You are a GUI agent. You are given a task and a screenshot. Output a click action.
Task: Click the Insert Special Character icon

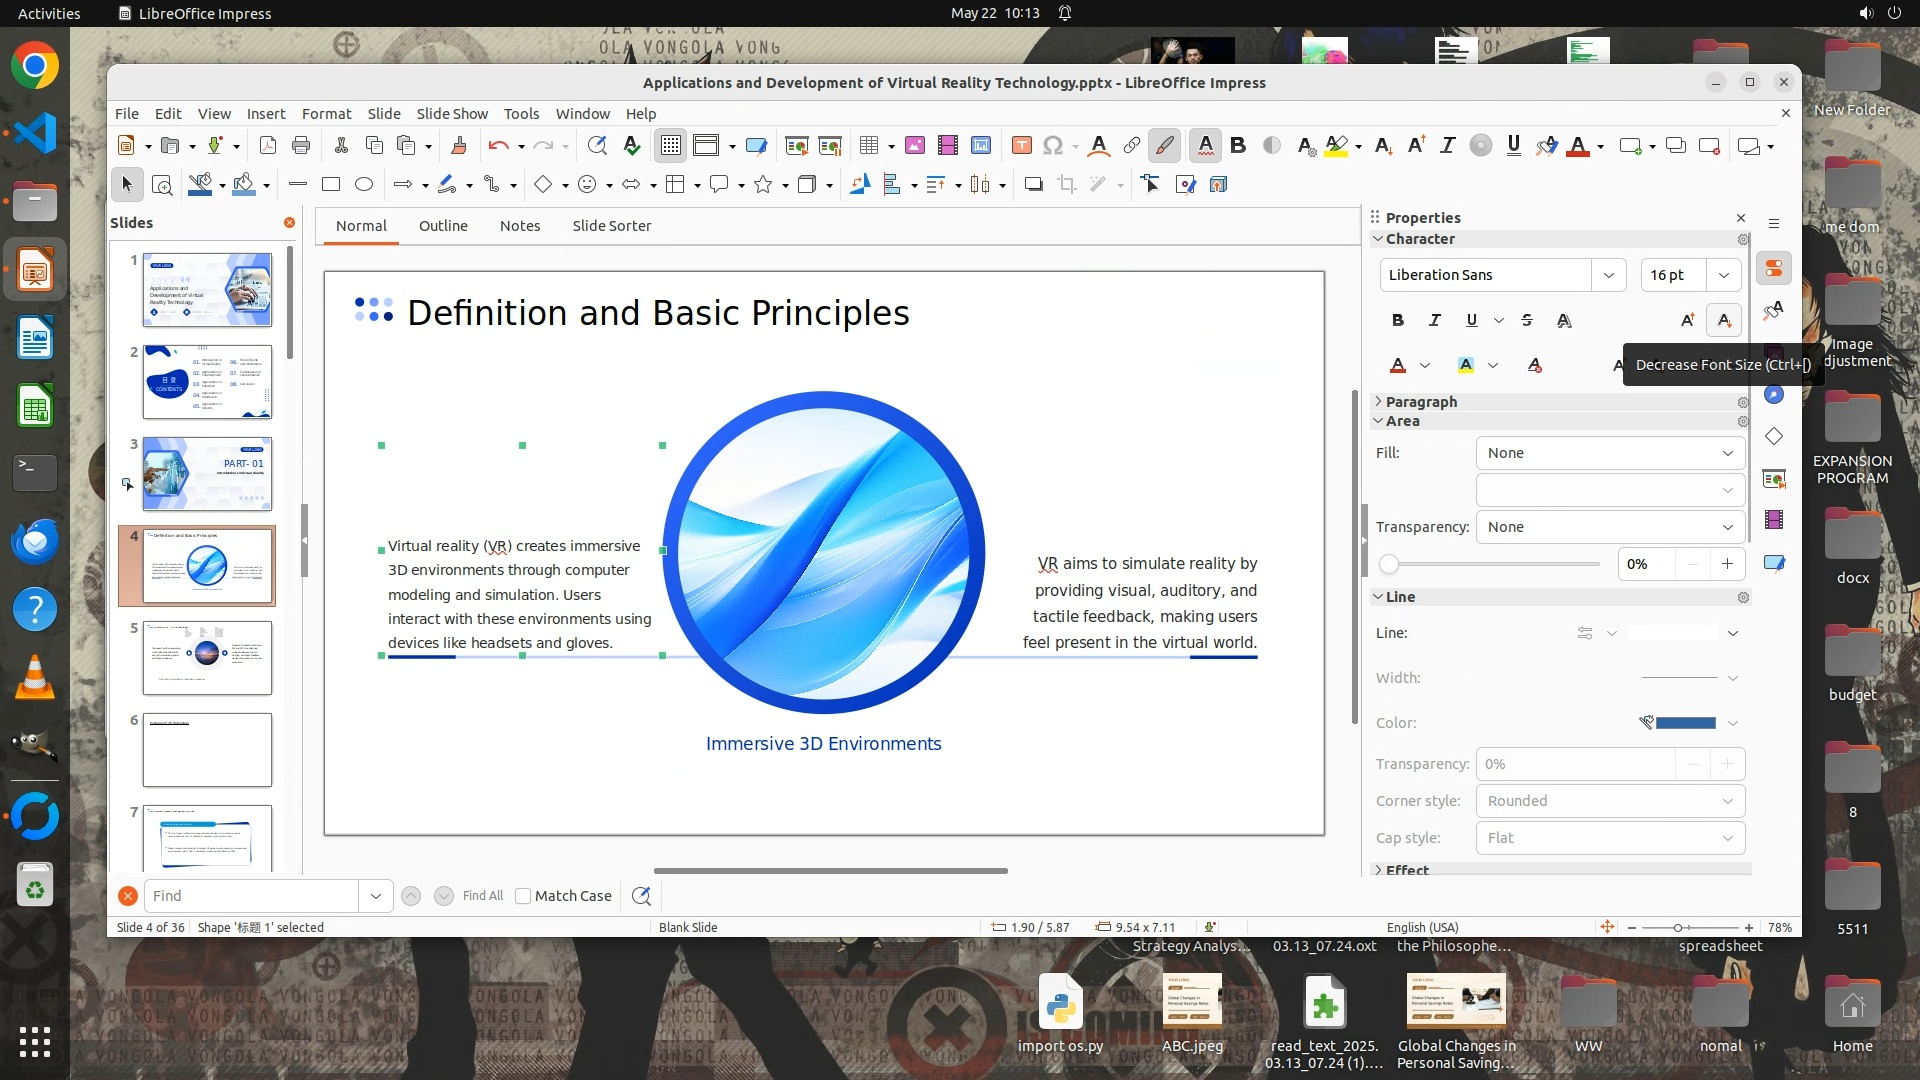pos(1052,146)
